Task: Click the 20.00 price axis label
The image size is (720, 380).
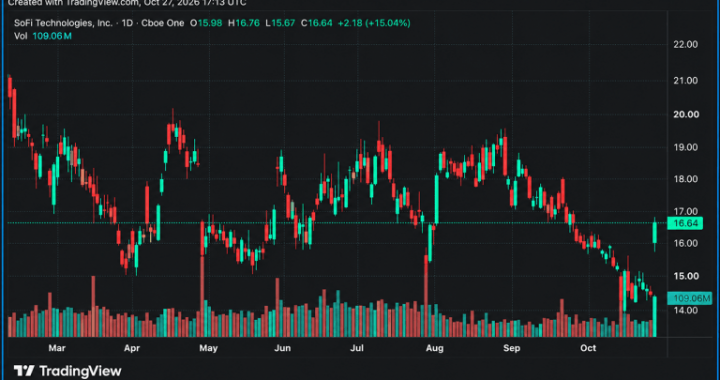Action: 685,114
